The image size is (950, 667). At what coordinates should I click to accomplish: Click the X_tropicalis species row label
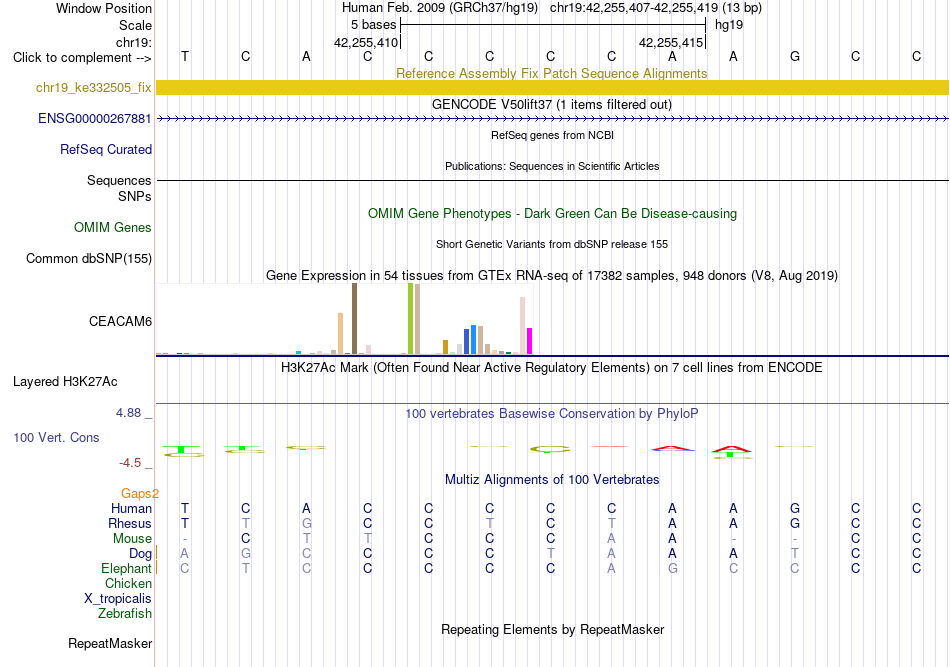[x=118, y=599]
